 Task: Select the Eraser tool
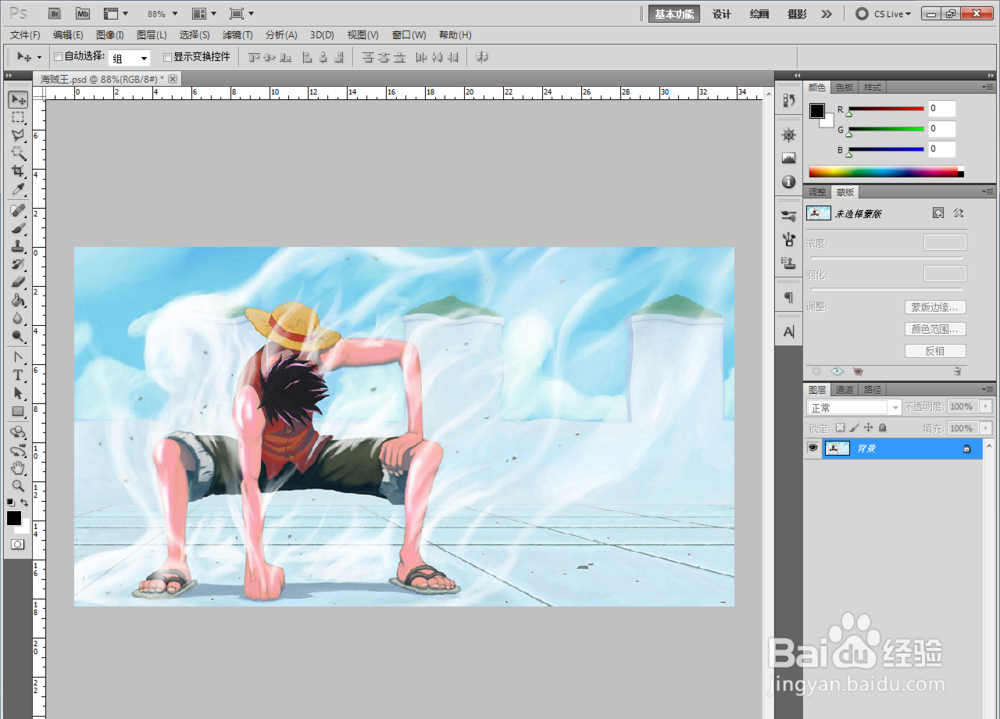(x=18, y=282)
